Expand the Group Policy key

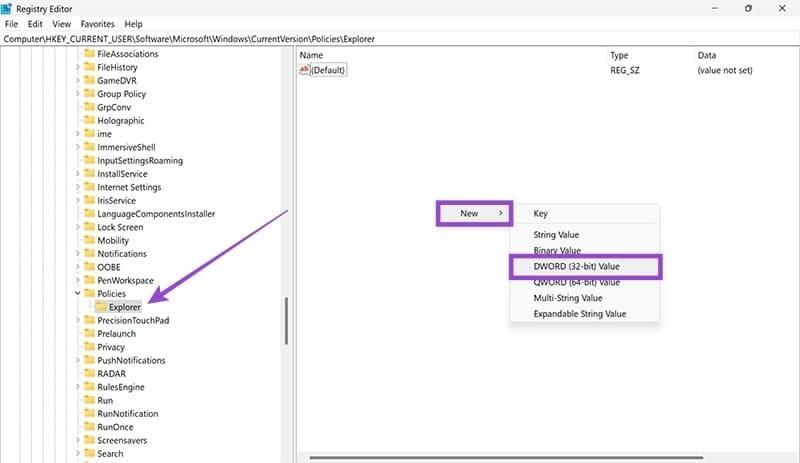[77, 94]
